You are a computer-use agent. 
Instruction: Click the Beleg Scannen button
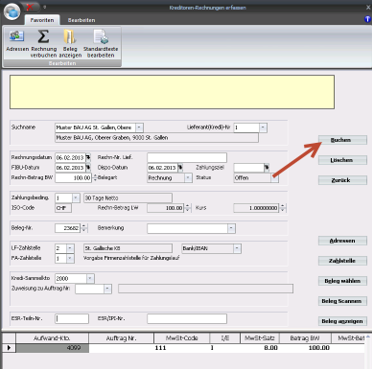pos(342,301)
